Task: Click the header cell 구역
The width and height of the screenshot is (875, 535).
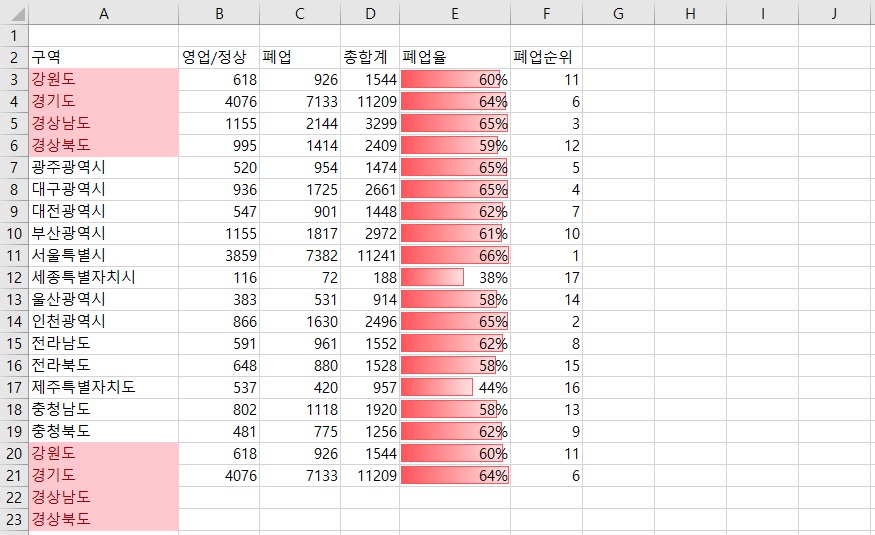Action: [103, 57]
